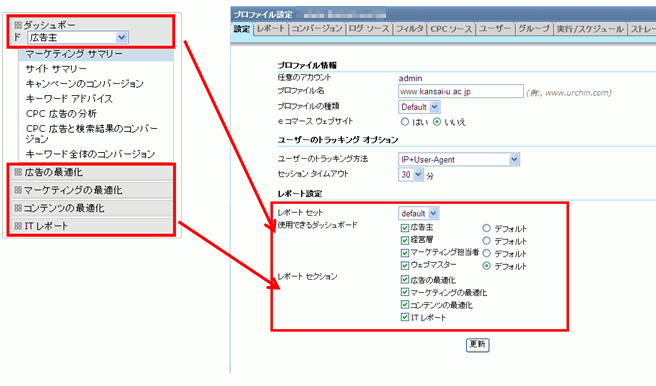Screen dimensions: 656x386
Task: Open キーワード アドバイス report
Action: coord(69,99)
